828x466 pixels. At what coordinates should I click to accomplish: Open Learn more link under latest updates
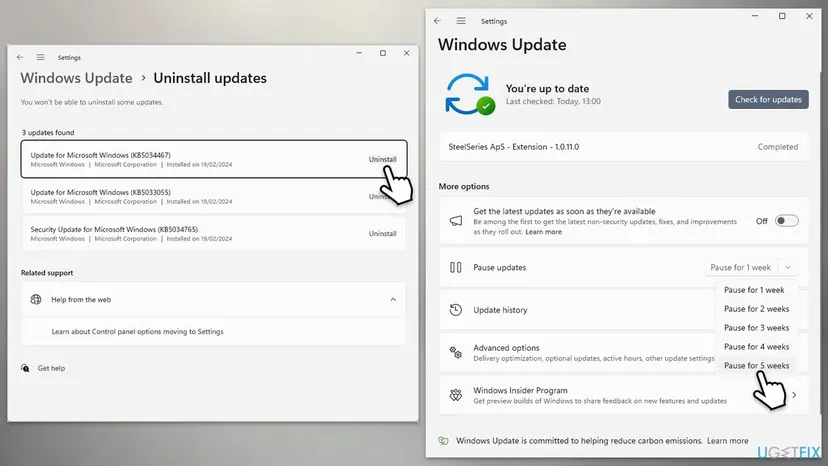543,232
